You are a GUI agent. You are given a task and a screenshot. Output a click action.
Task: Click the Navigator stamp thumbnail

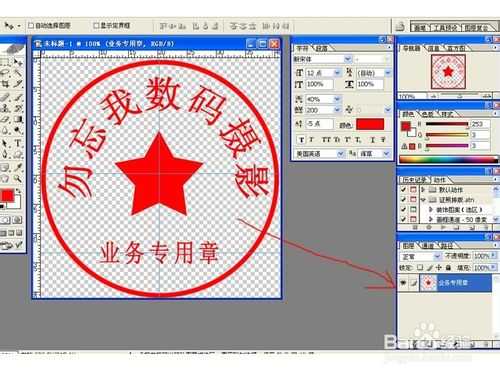click(x=448, y=72)
